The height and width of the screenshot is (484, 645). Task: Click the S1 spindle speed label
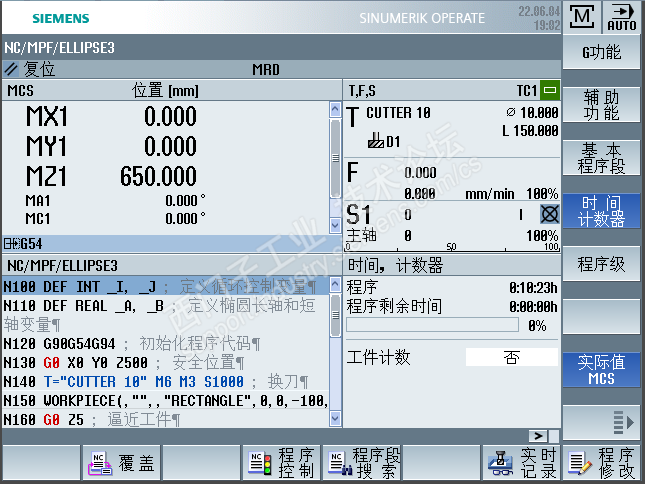[x=358, y=214]
